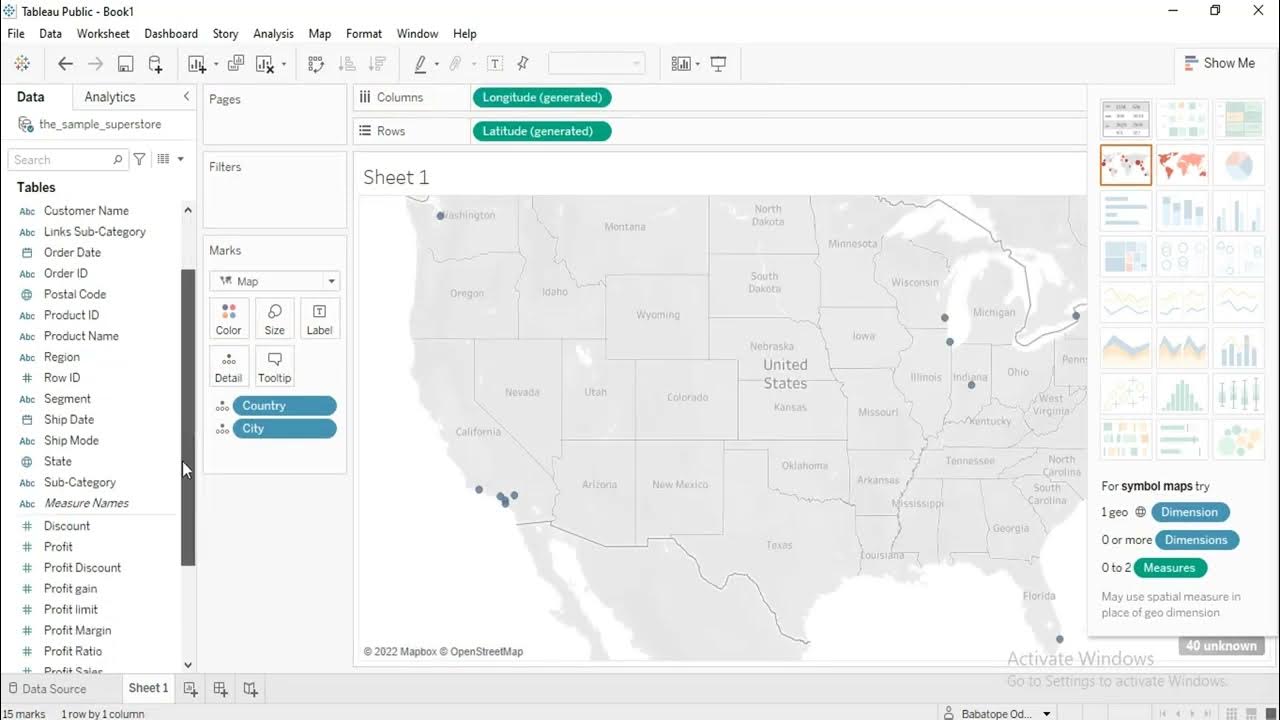
Task: Open the File menu
Action: pyautogui.click(x=16, y=33)
